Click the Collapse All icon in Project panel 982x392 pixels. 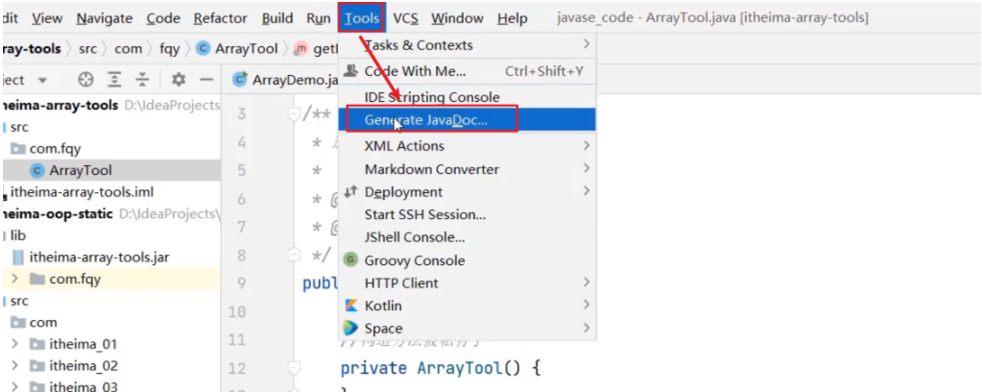(x=143, y=80)
